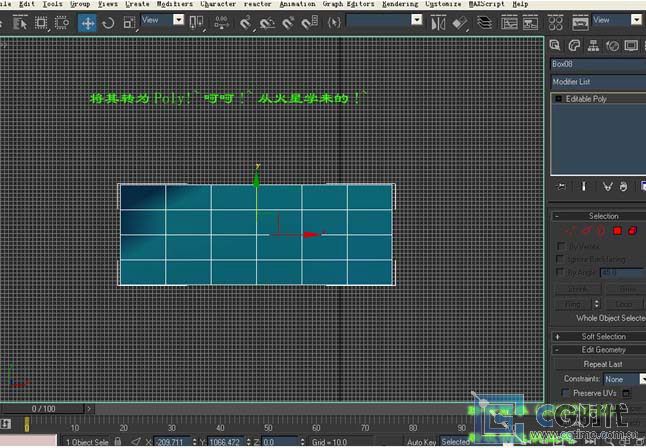Select Vertex sub-object level
The image size is (646, 448).
tap(570, 231)
